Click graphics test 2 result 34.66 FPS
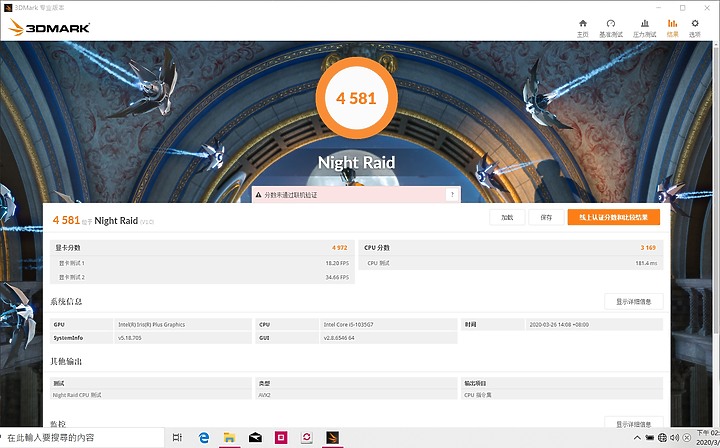 tap(337, 277)
